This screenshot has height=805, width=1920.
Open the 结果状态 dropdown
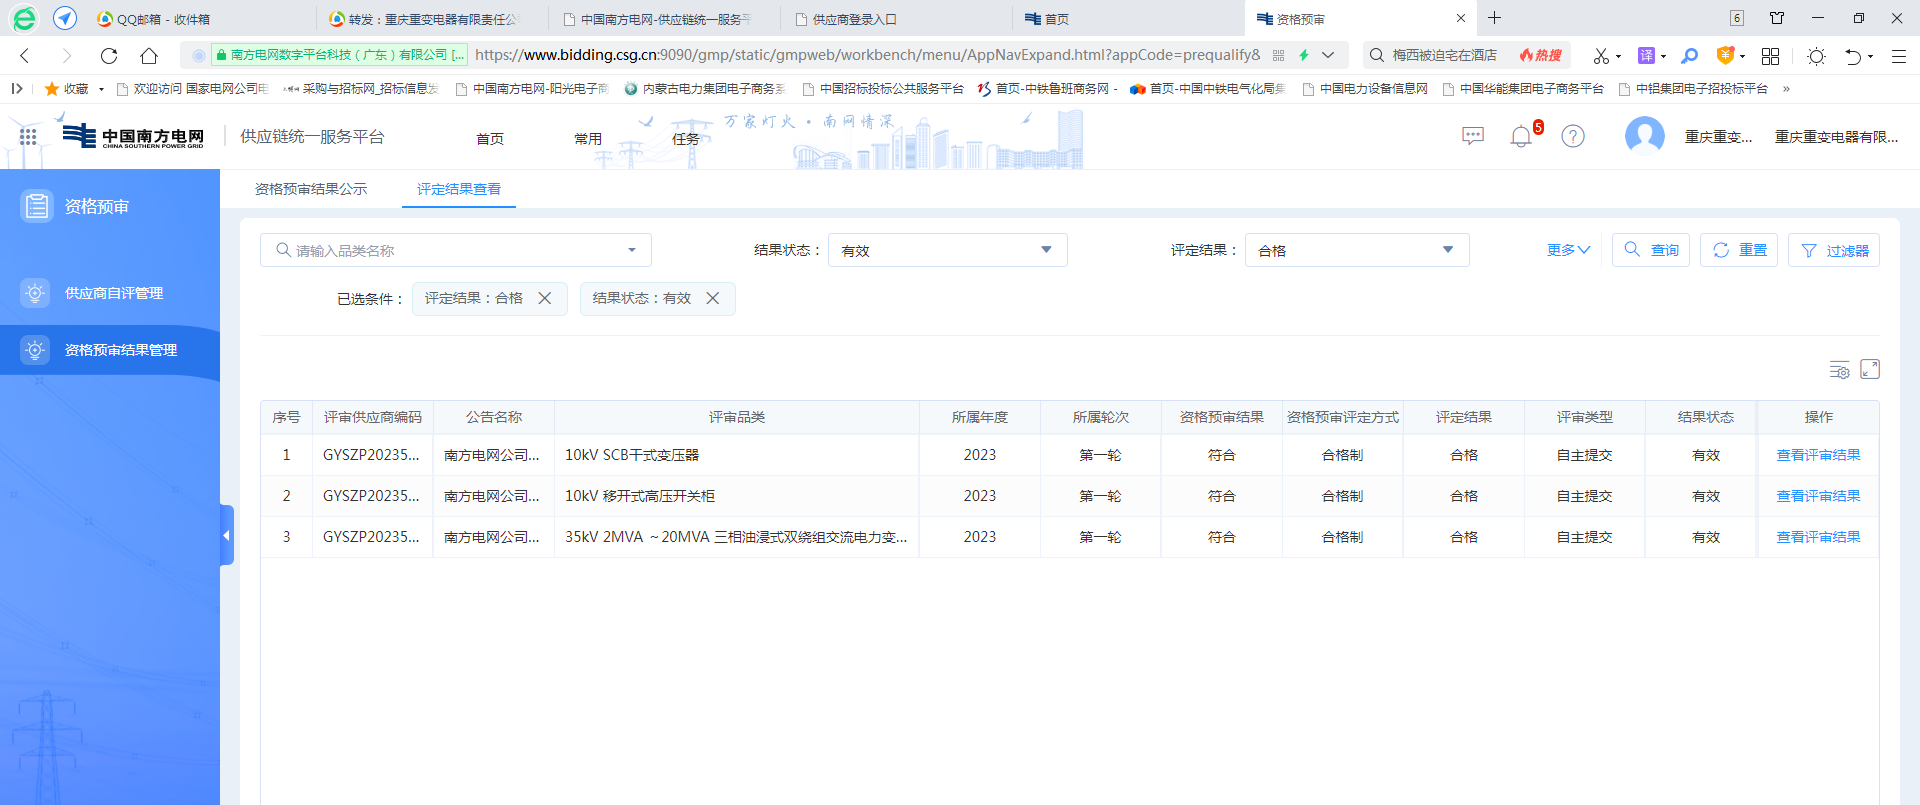click(946, 250)
